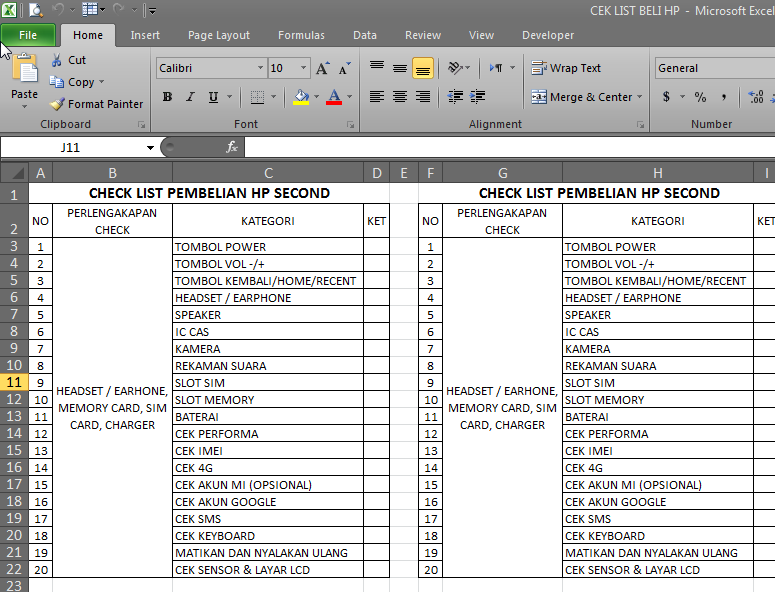Open Clipboard group dialog launcher
The height and width of the screenshot is (592, 775).
point(142,125)
